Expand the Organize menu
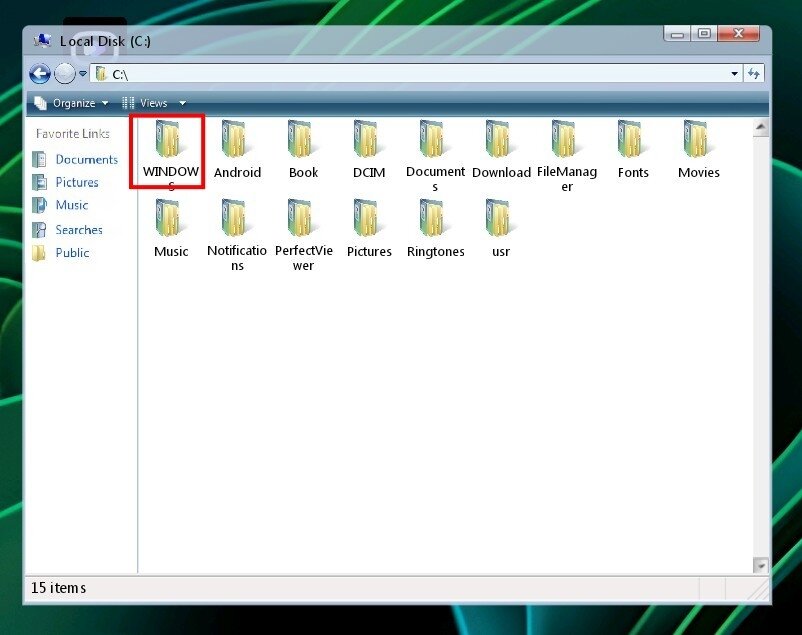Viewport: 802px width, 635px height. click(x=71, y=103)
